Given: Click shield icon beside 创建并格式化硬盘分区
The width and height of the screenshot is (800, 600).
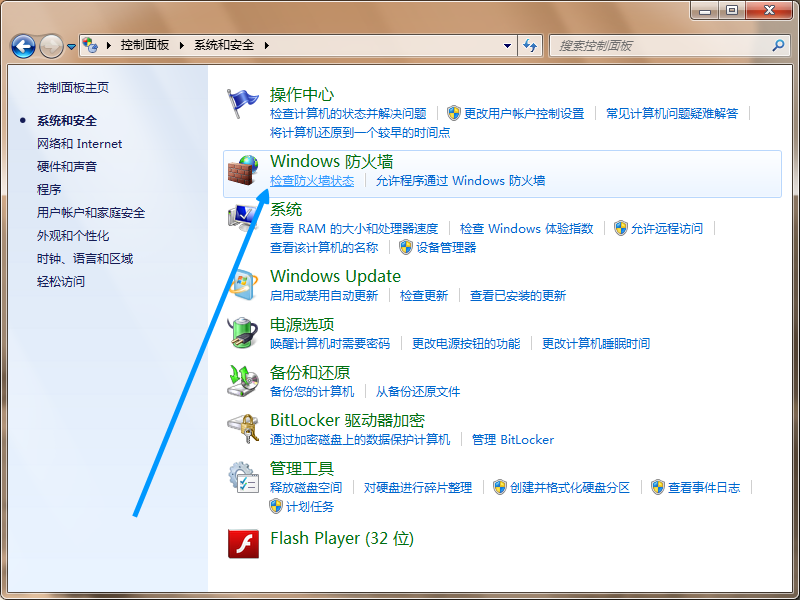Looking at the screenshot, I should [x=499, y=487].
